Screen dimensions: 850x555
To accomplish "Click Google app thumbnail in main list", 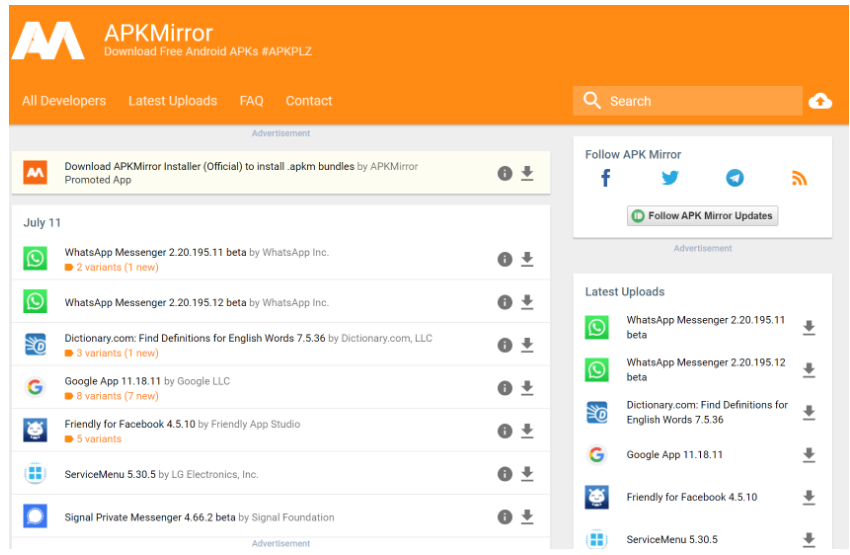I will point(35,388).
